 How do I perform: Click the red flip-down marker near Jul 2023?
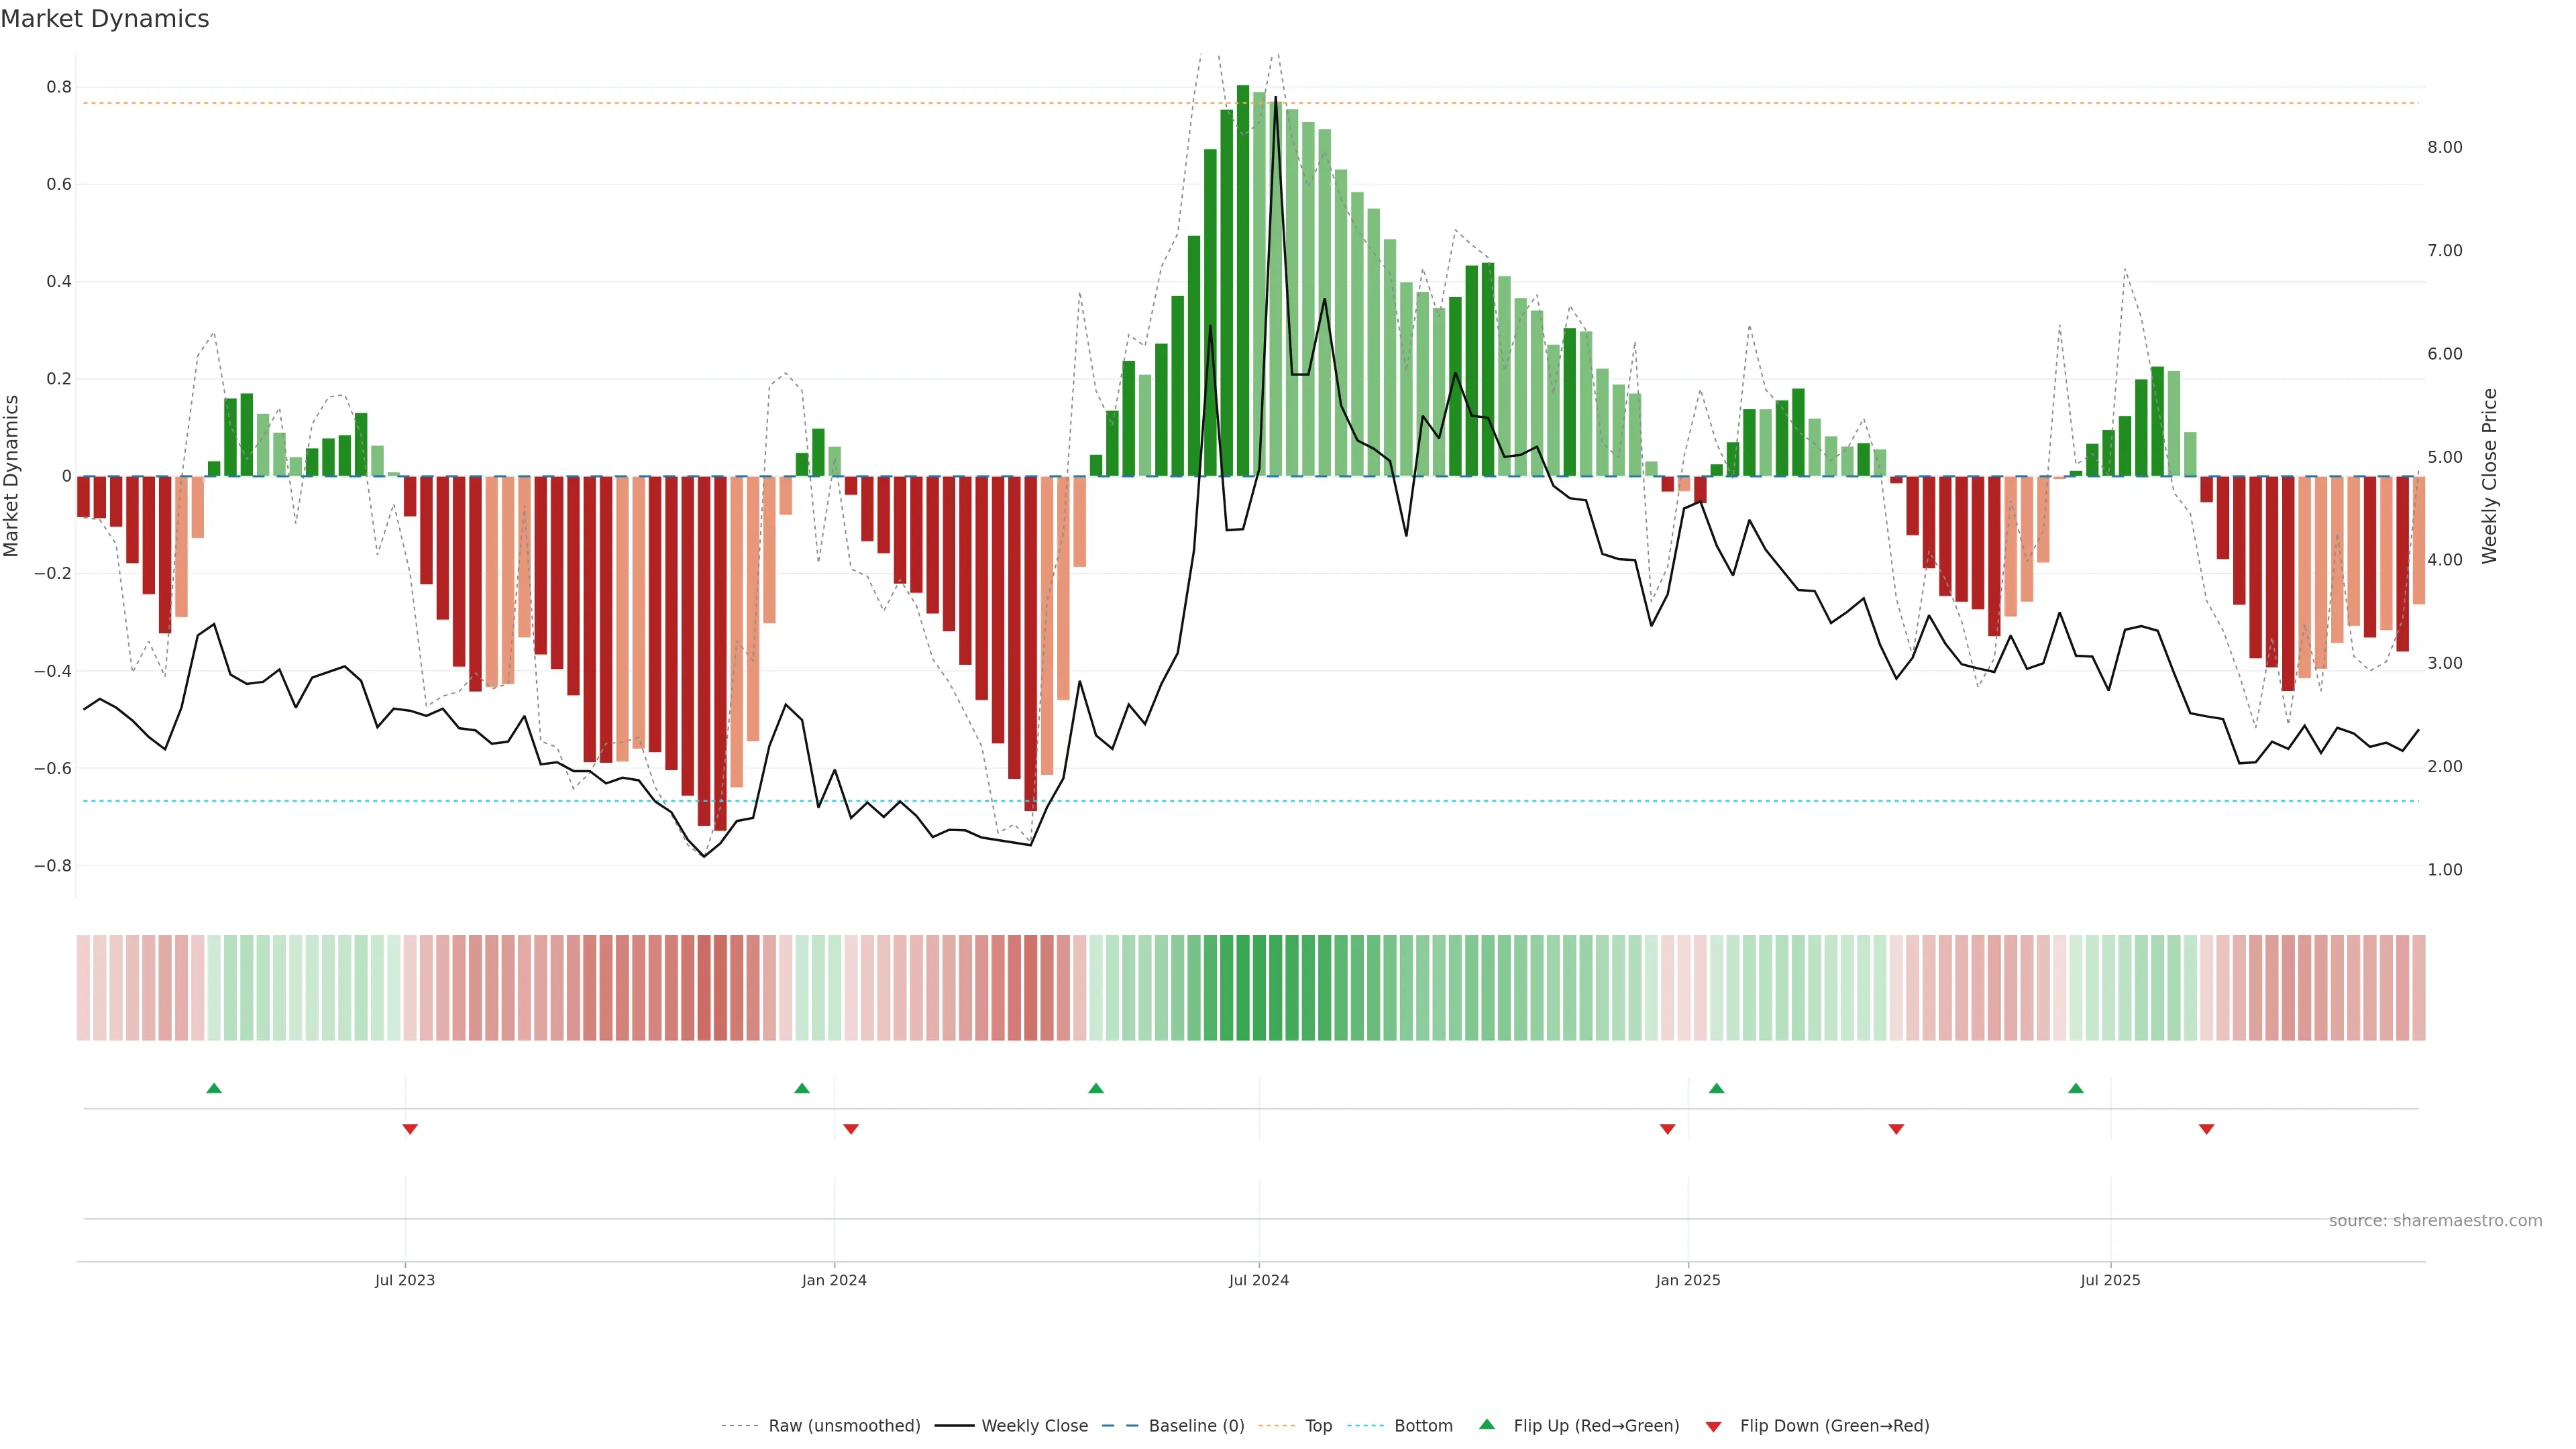410,1129
